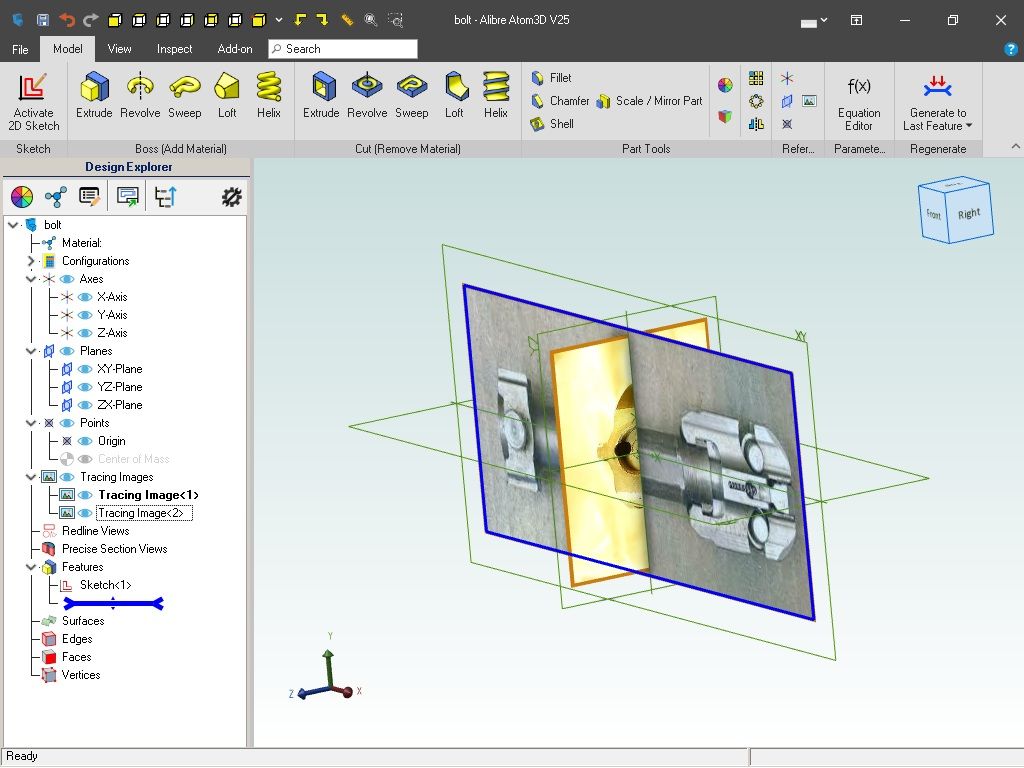The width and height of the screenshot is (1024, 768).
Task: Switch to the Inspect ribbon tab
Action: pyautogui.click(x=174, y=49)
